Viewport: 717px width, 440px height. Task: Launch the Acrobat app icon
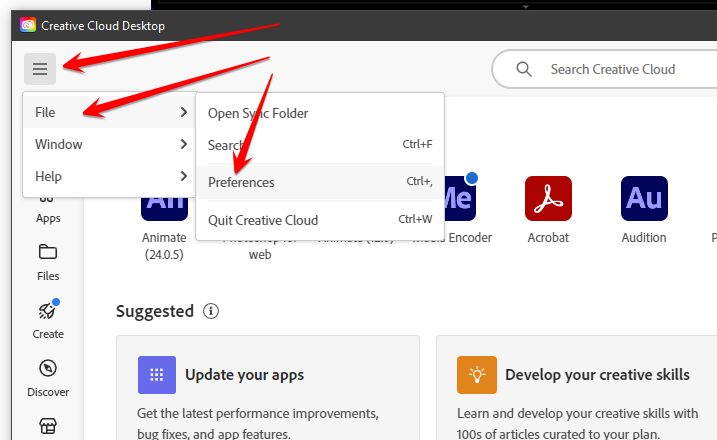click(548, 199)
